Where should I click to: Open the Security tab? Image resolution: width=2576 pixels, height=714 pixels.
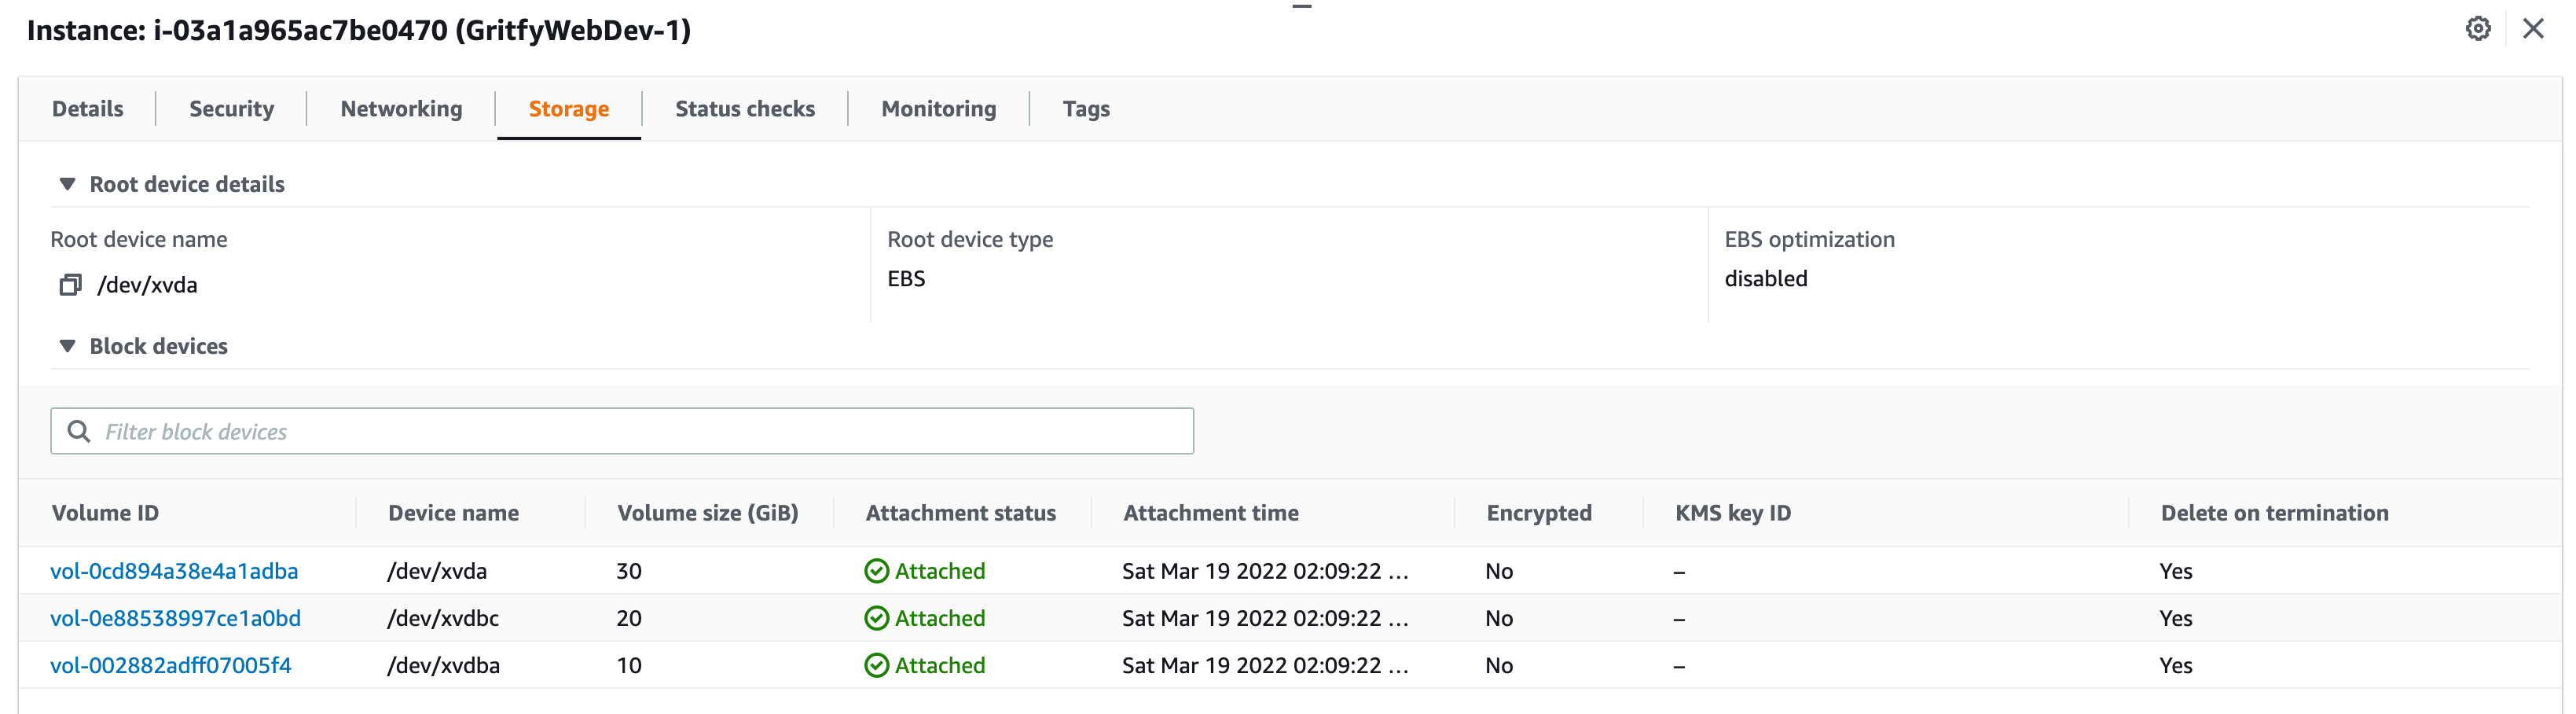[x=231, y=109]
